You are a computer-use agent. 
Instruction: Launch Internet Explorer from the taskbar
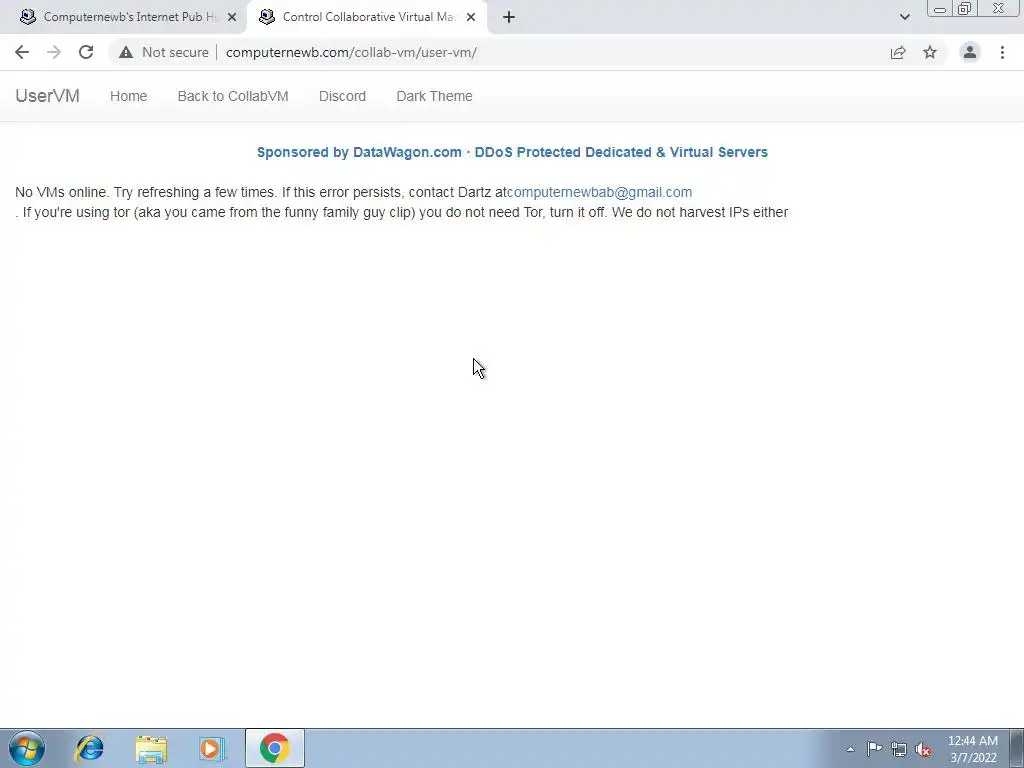pyautogui.click(x=89, y=748)
